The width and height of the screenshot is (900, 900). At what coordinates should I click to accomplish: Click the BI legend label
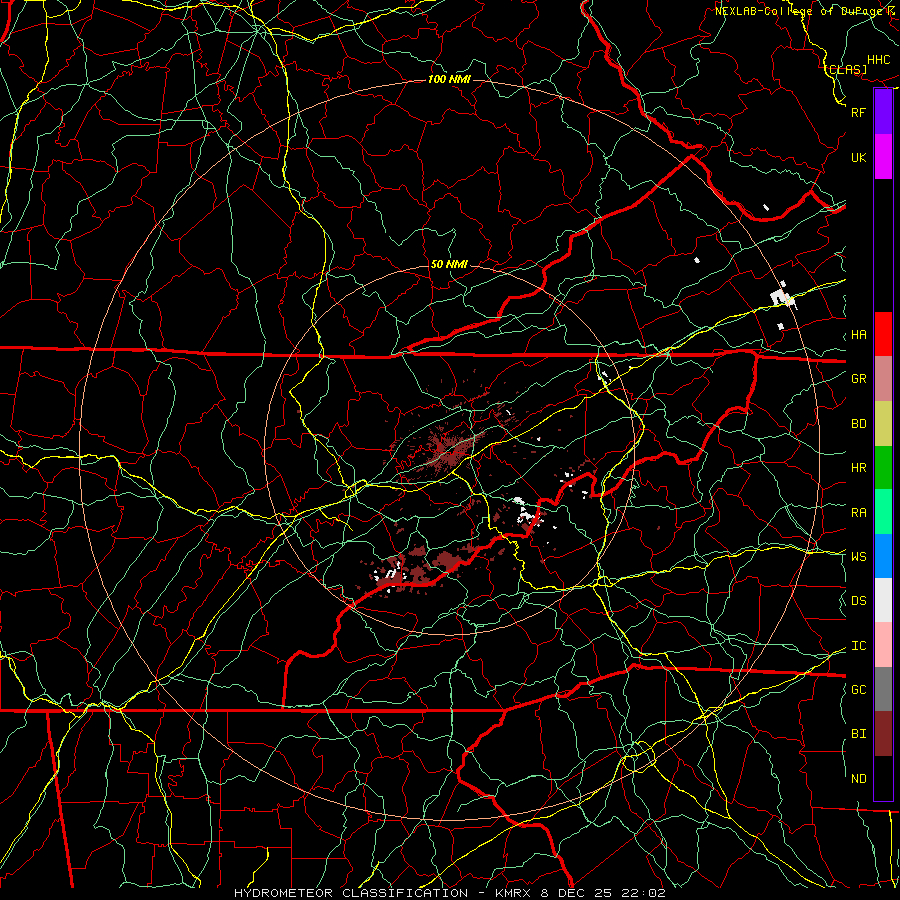click(858, 734)
